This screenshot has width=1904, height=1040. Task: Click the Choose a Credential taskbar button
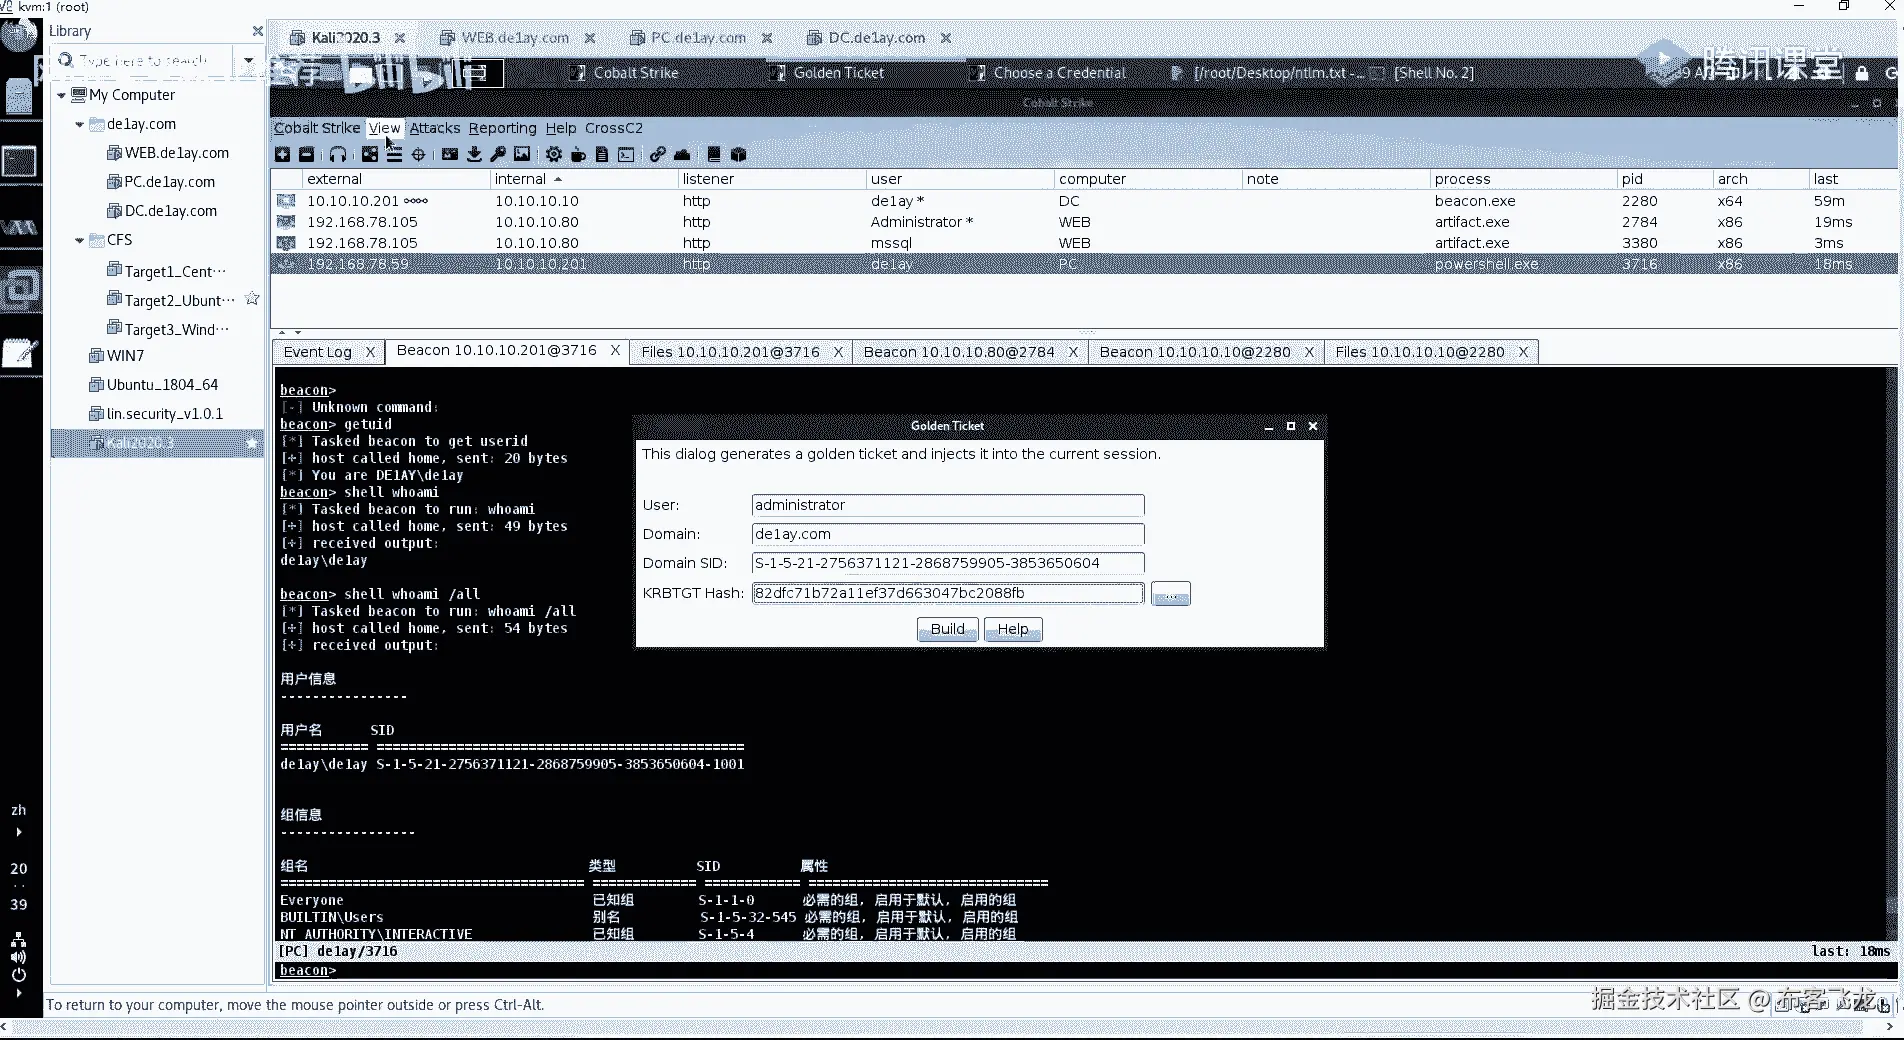pos(1048,73)
